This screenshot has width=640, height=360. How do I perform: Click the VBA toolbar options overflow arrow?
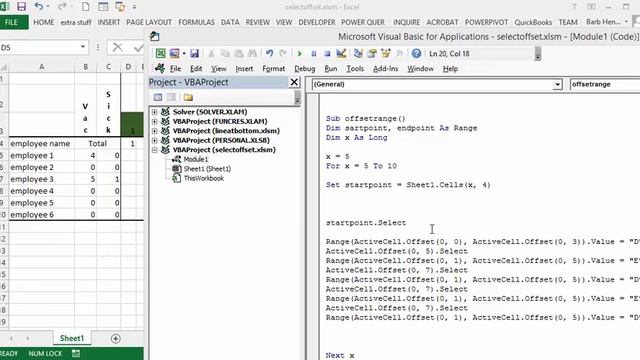538,53
